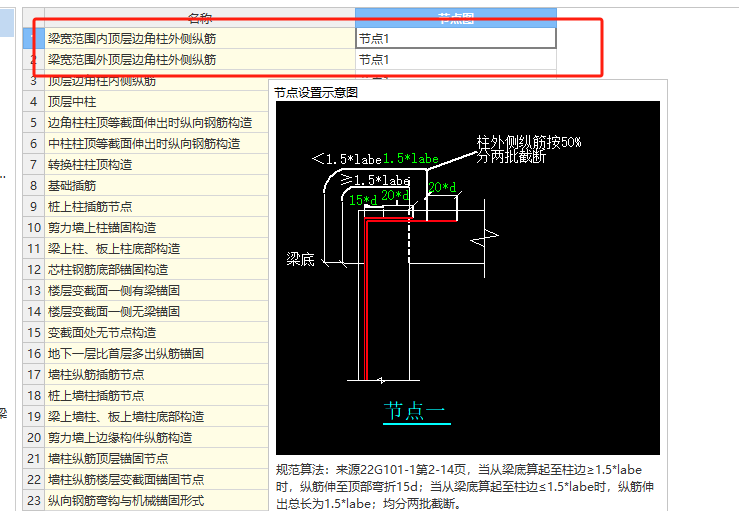Select row '桩上墙柱插筋节点'
739x511 pixels.
(156, 396)
